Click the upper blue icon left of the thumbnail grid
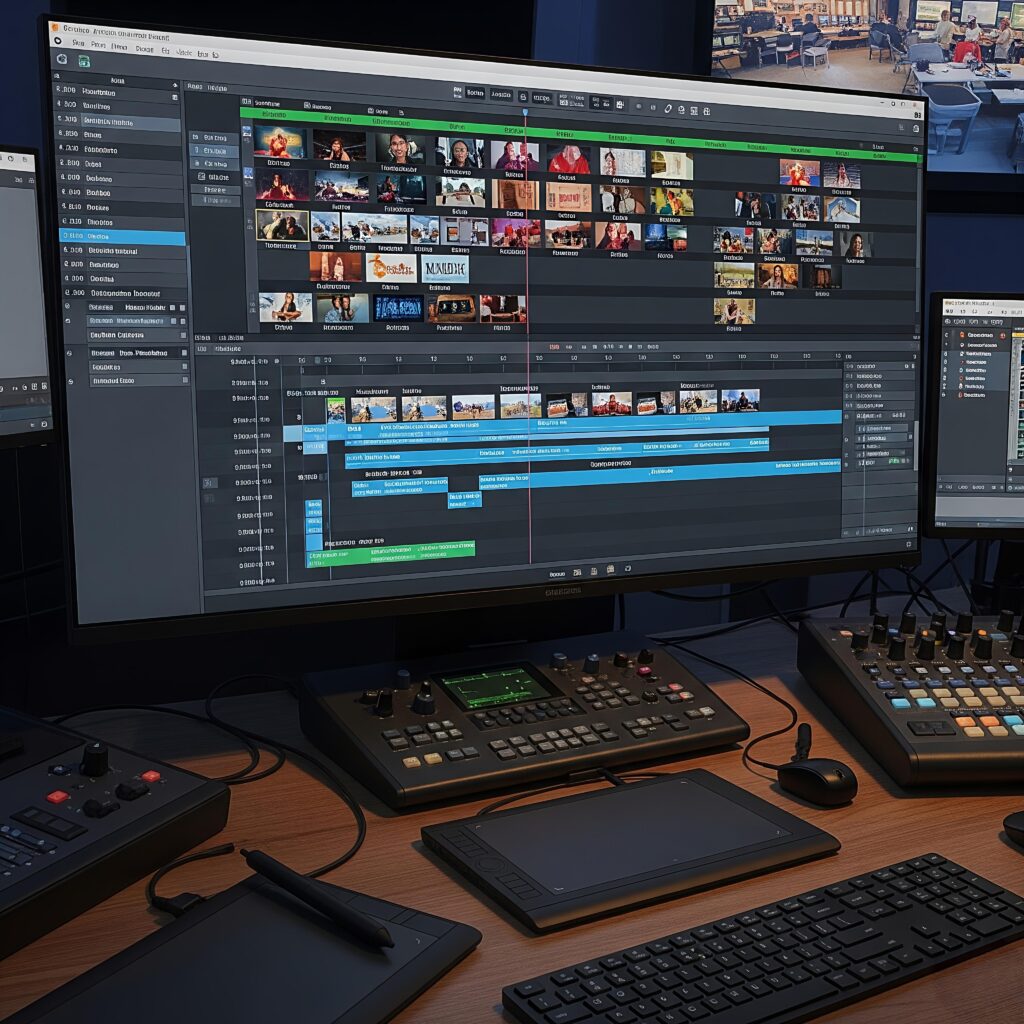 click(x=247, y=133)
